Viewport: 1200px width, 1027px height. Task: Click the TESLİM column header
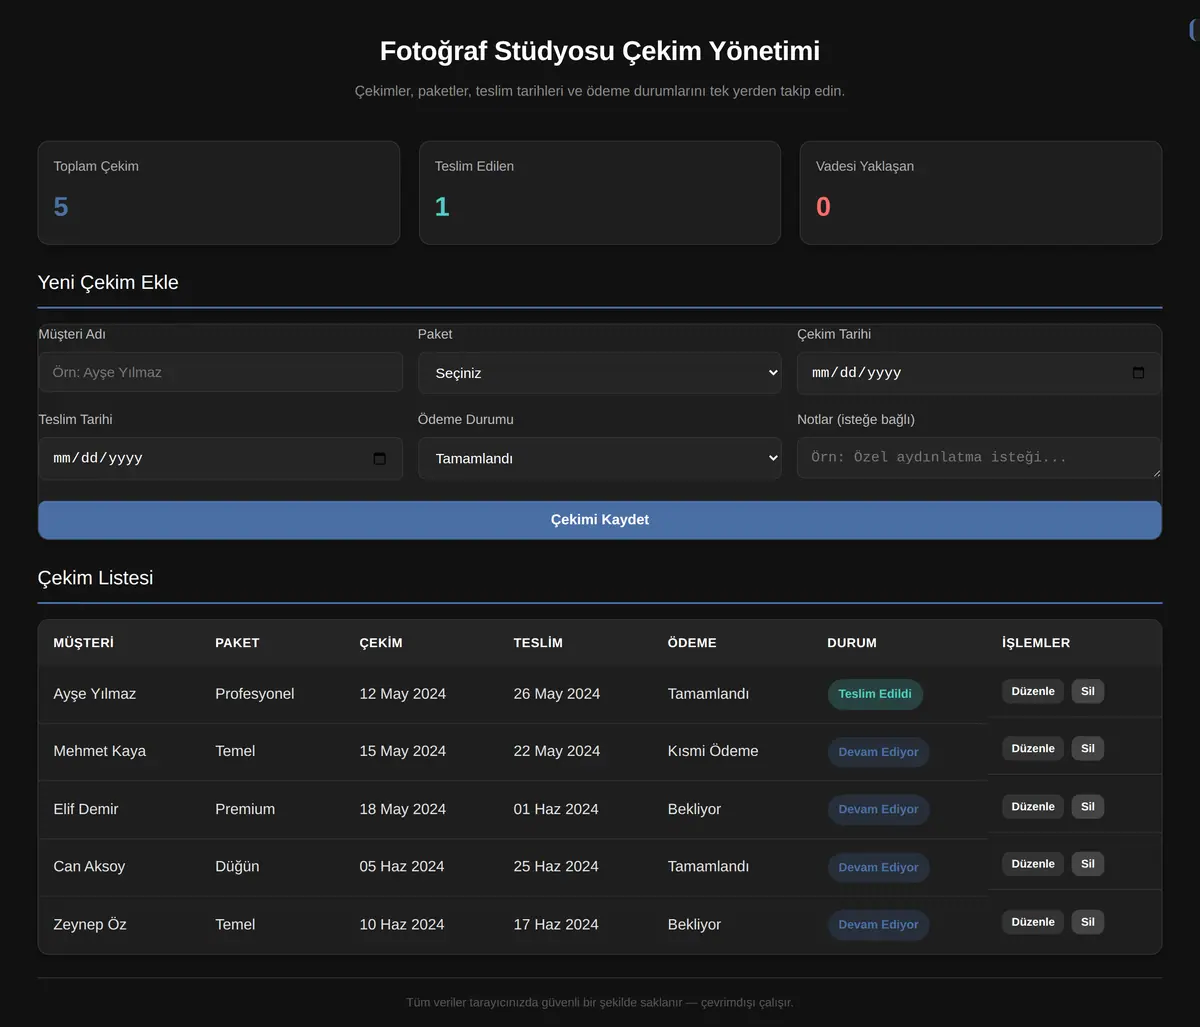coord(538,643)
